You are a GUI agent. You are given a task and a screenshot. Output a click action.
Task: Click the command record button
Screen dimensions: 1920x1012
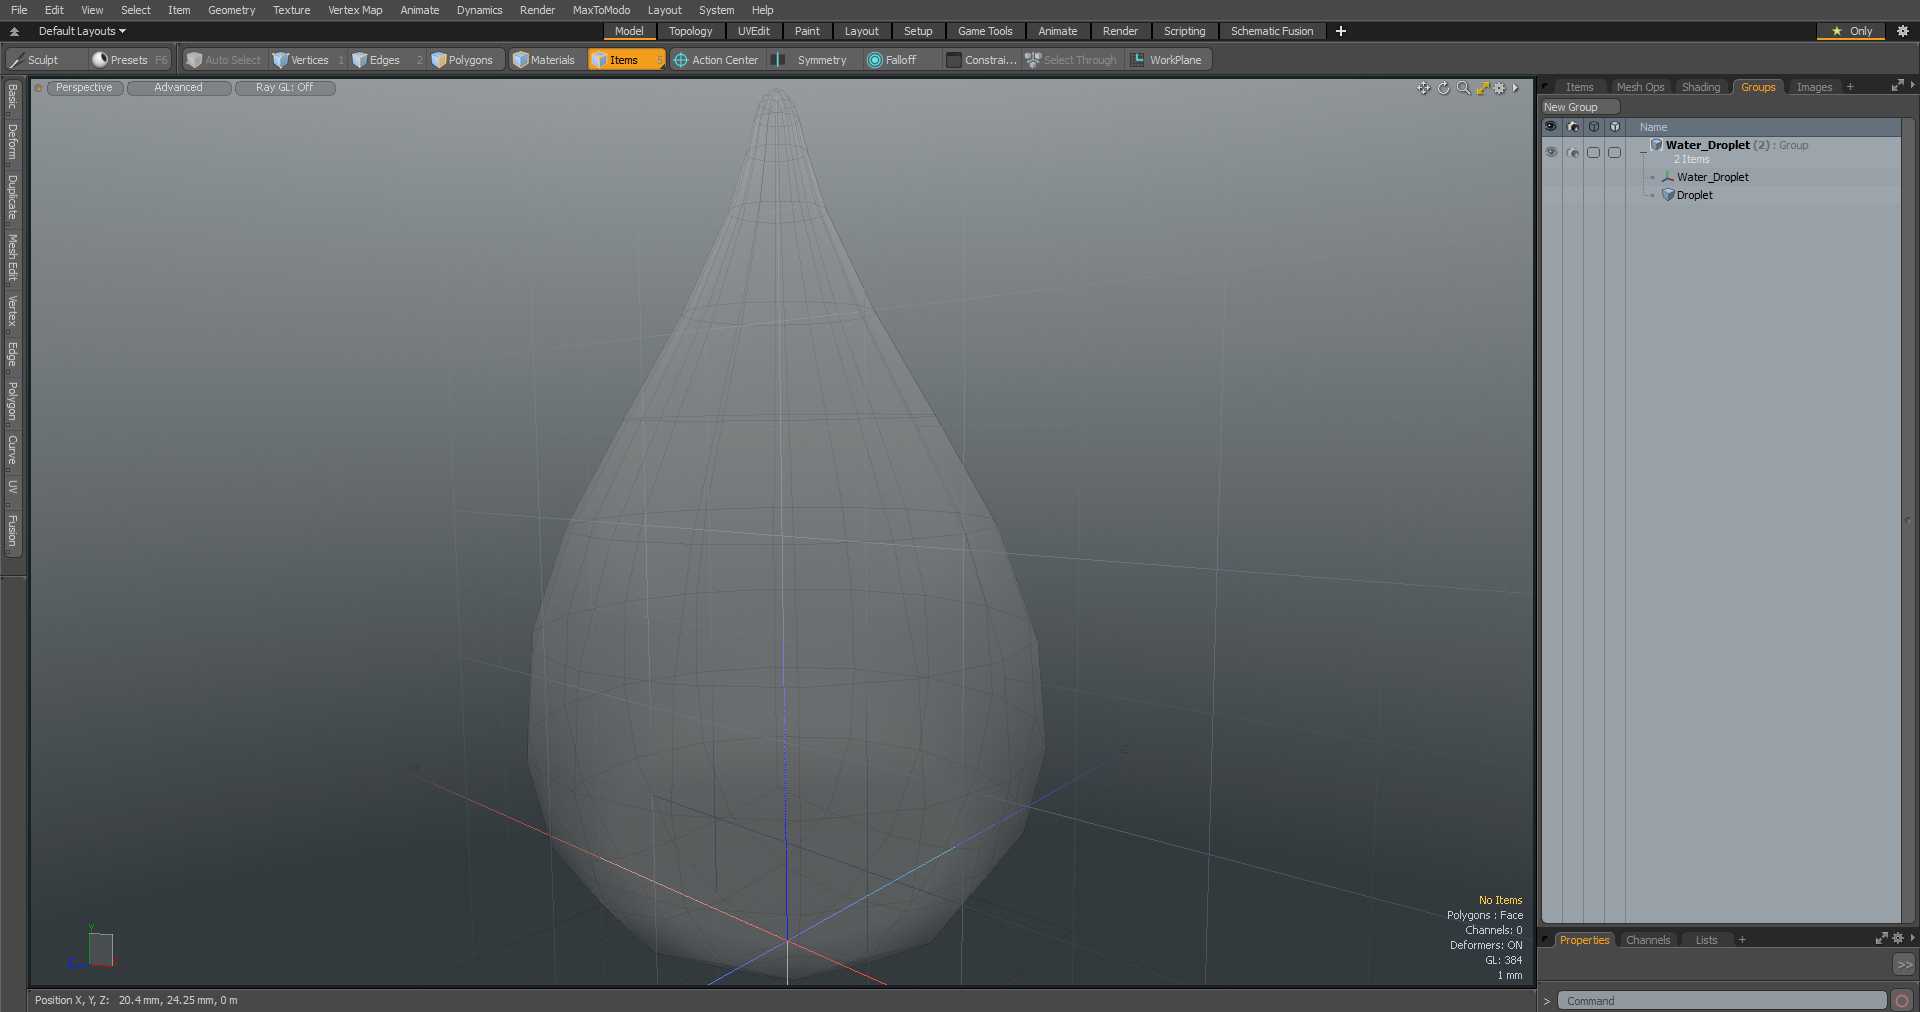tap(1902, 1001)
